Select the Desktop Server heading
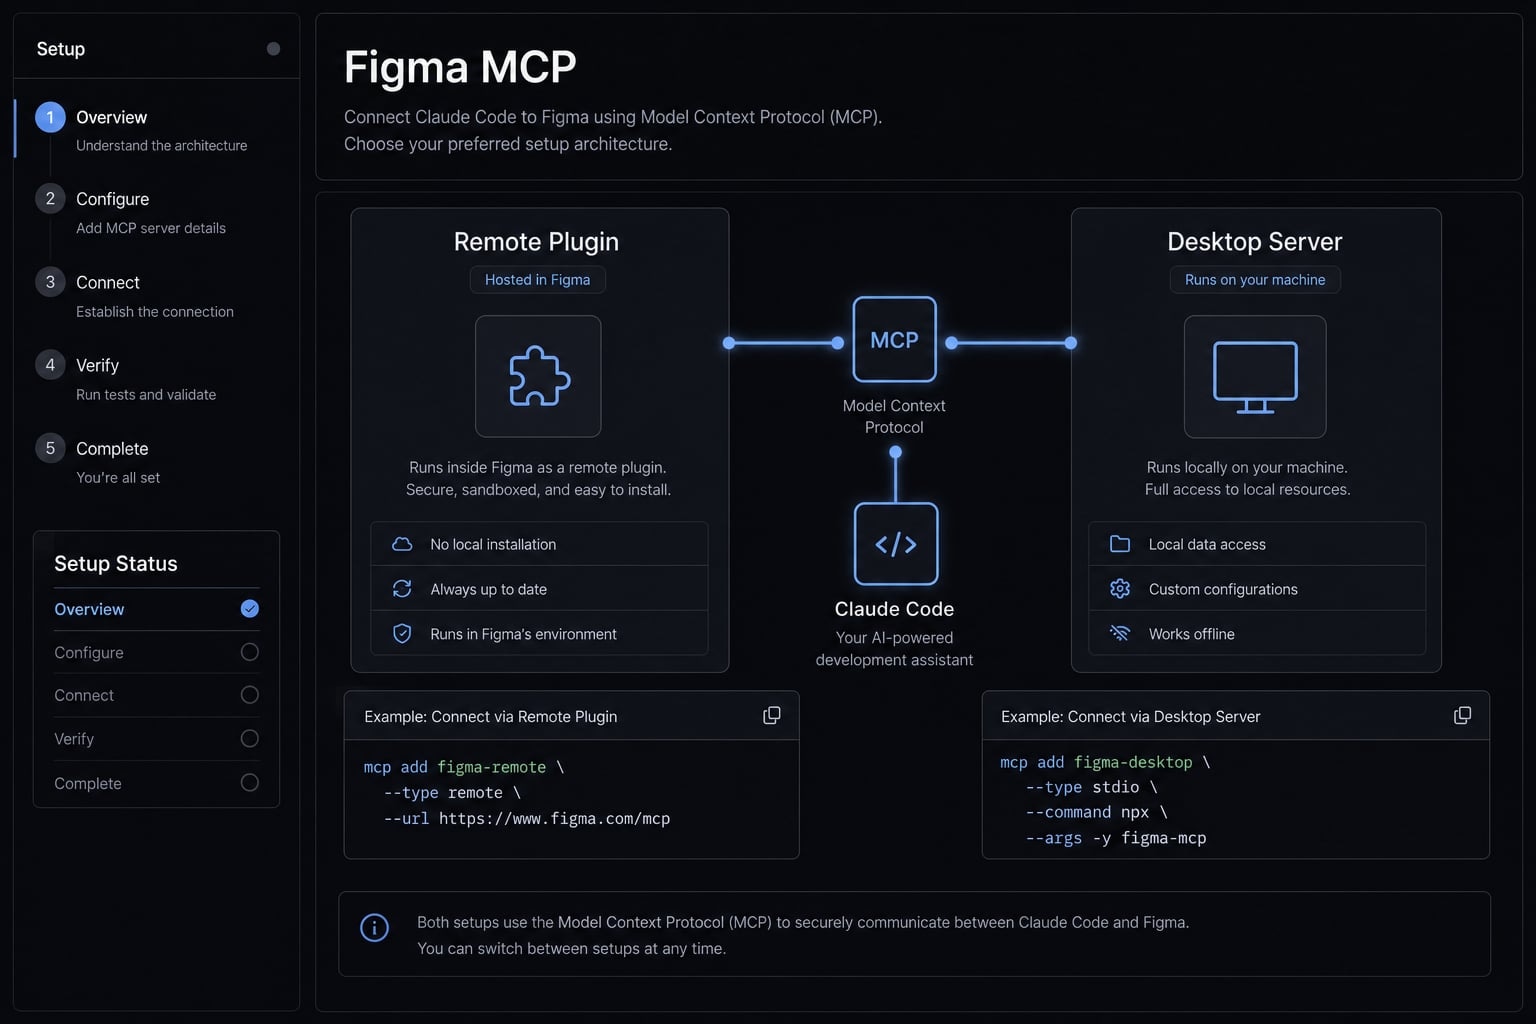Viewport: 1536px width, 1024px height. [1255, 242]
